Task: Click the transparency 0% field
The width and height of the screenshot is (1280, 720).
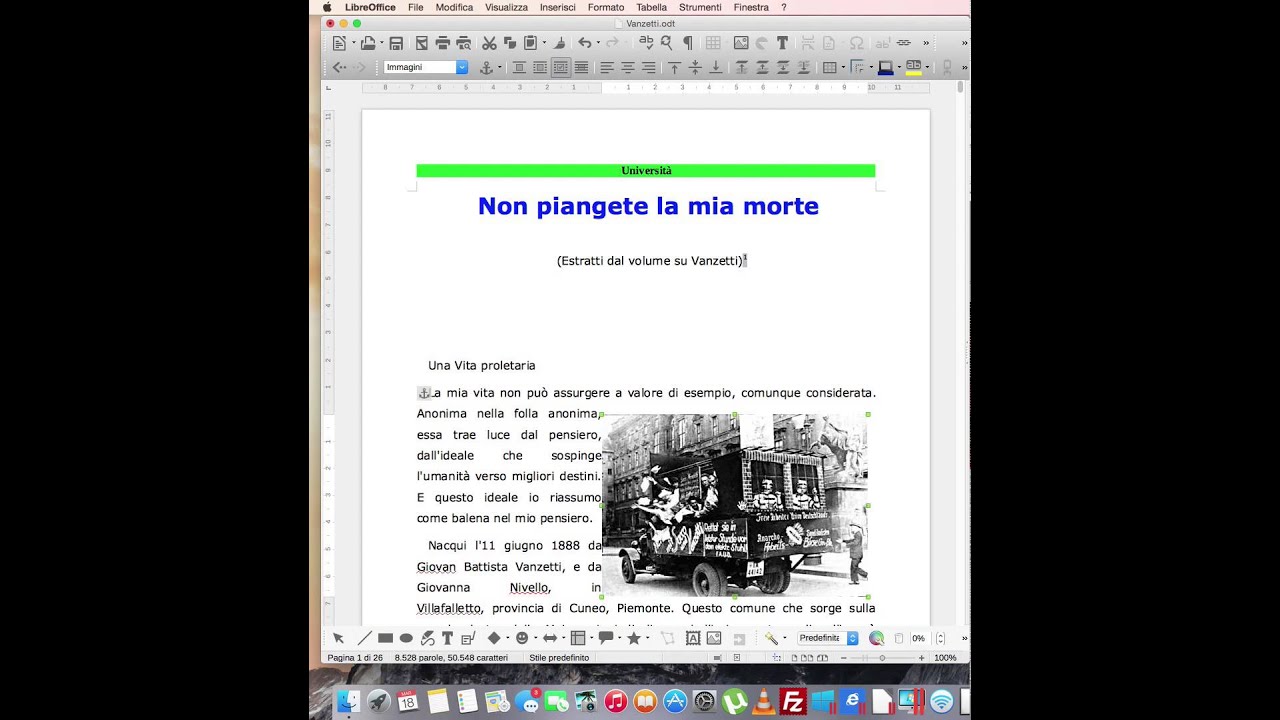Action: coord(920,638)
